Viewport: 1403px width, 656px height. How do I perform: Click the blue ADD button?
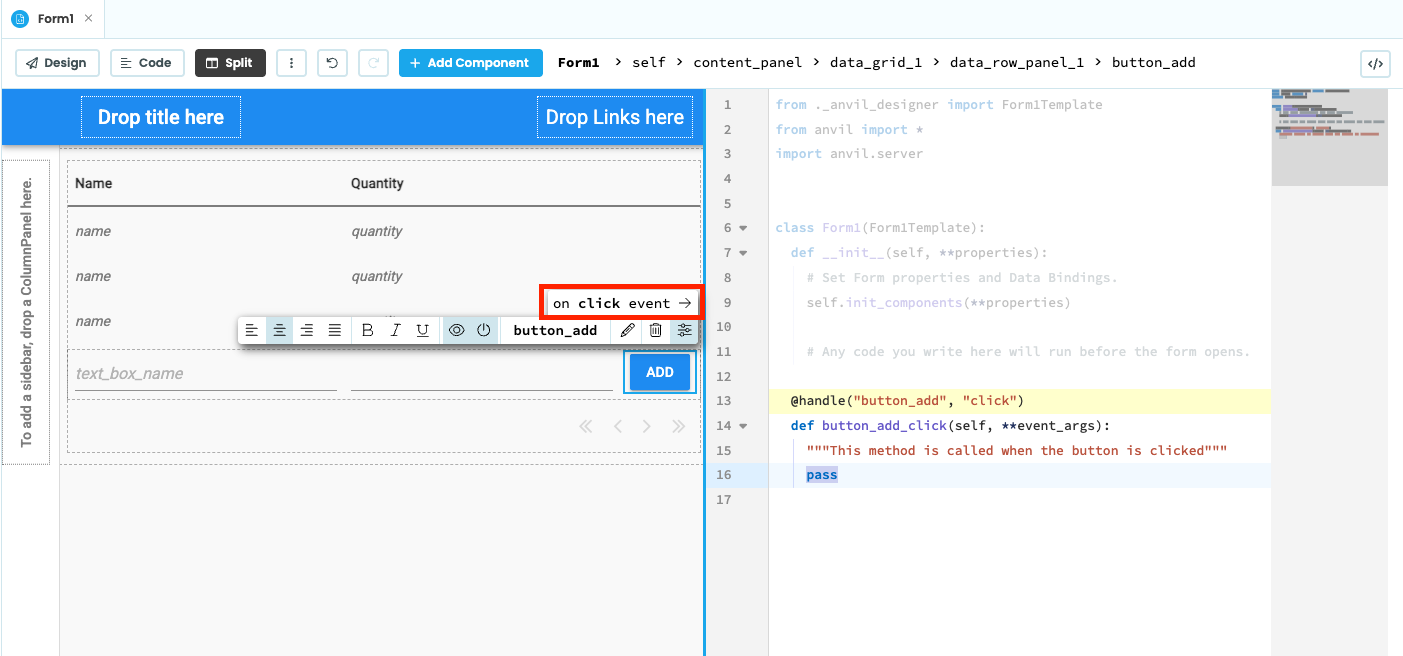point(660,372)
